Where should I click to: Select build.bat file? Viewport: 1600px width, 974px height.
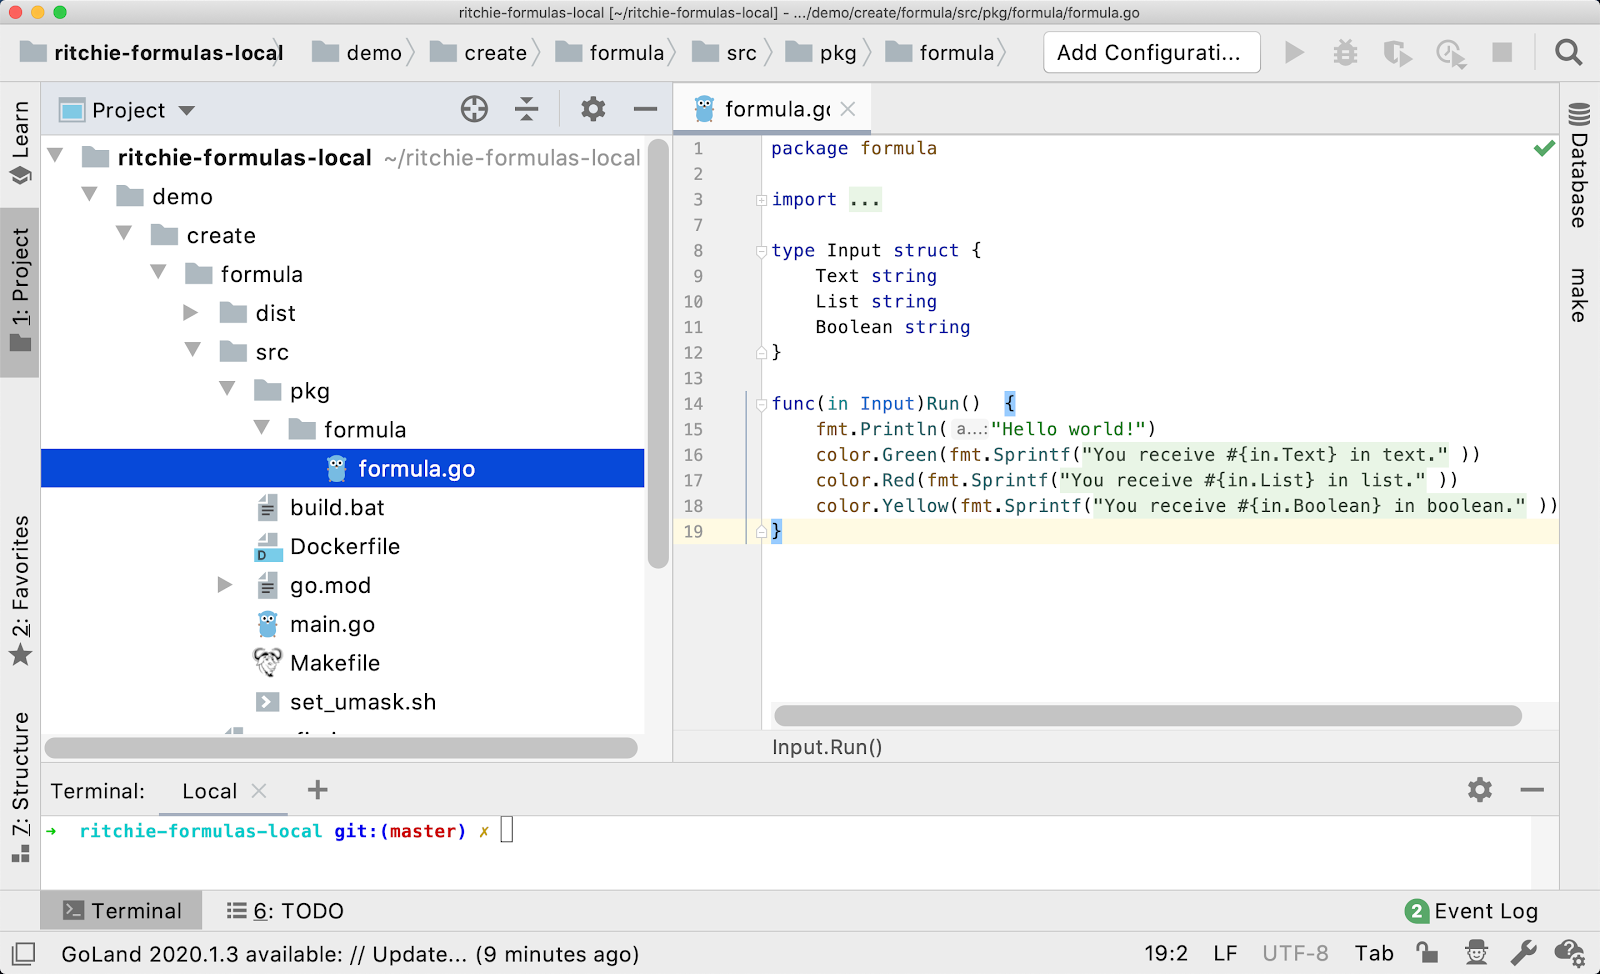pyautogui.click(x=337, y=507)
